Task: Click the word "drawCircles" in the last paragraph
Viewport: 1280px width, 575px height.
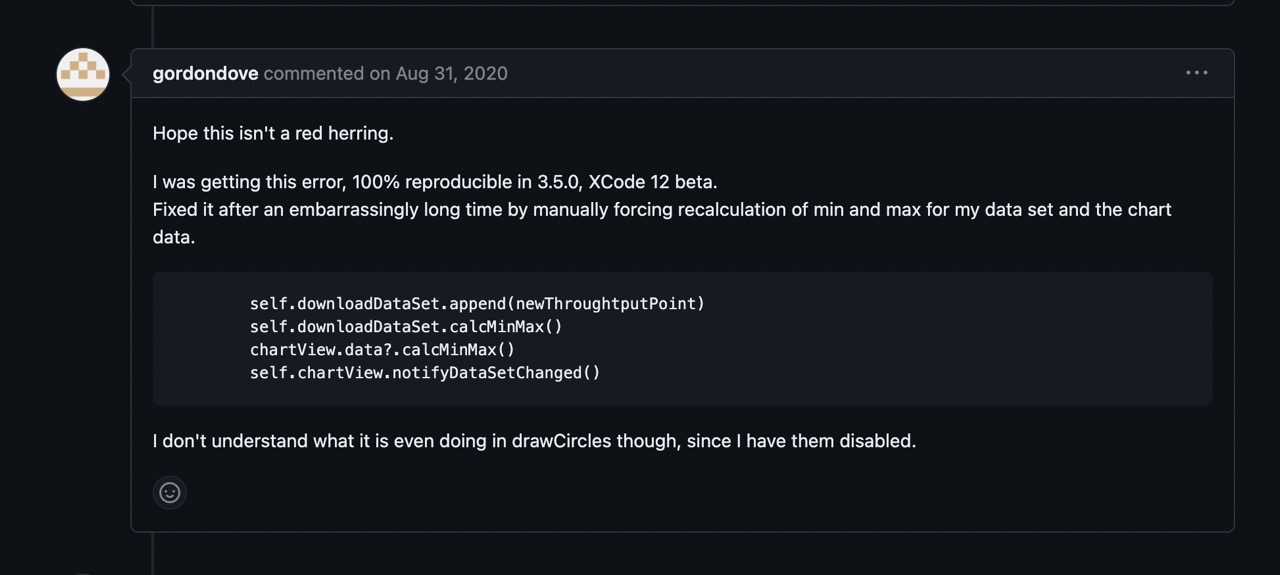Action: (x=561, y=441)
